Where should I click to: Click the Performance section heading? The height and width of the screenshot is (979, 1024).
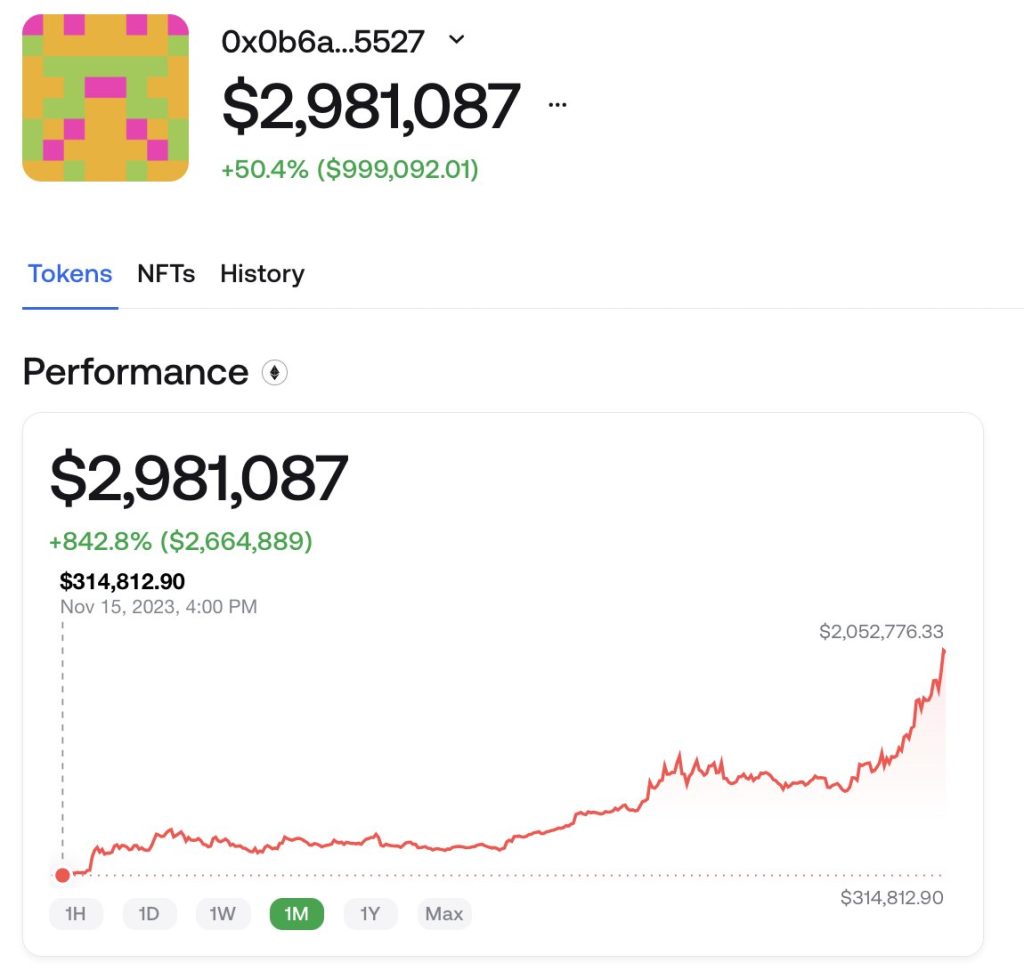[135, 372]
